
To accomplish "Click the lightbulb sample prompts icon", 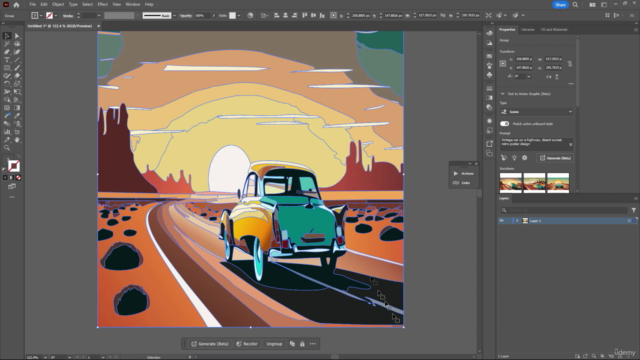I will click(514, 158).
